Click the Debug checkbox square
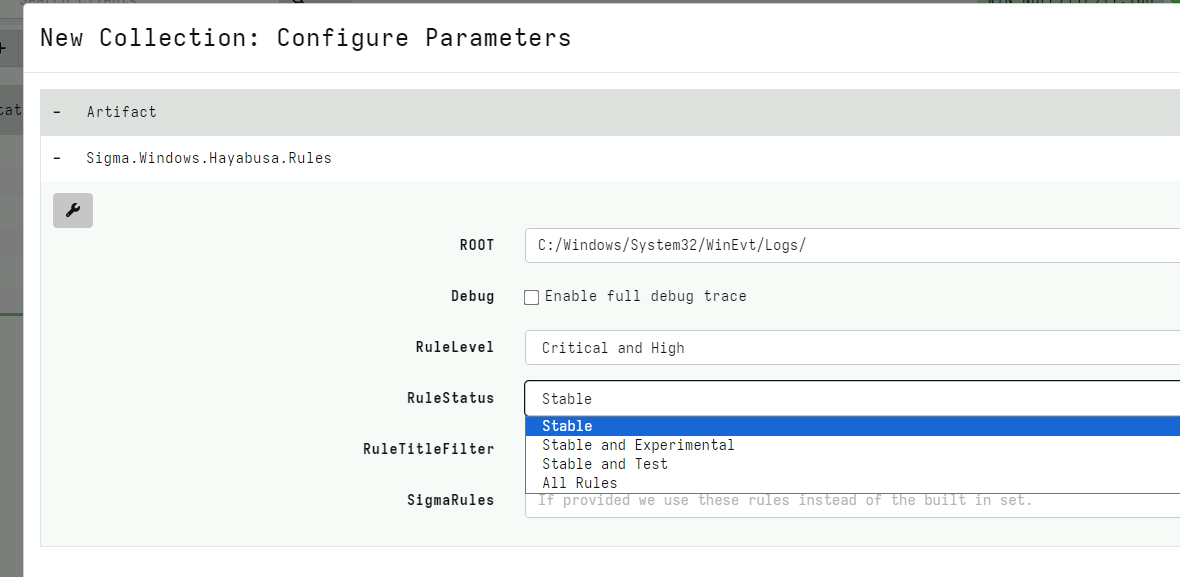This screenshot has width=1180, height=577. point(531,296)
